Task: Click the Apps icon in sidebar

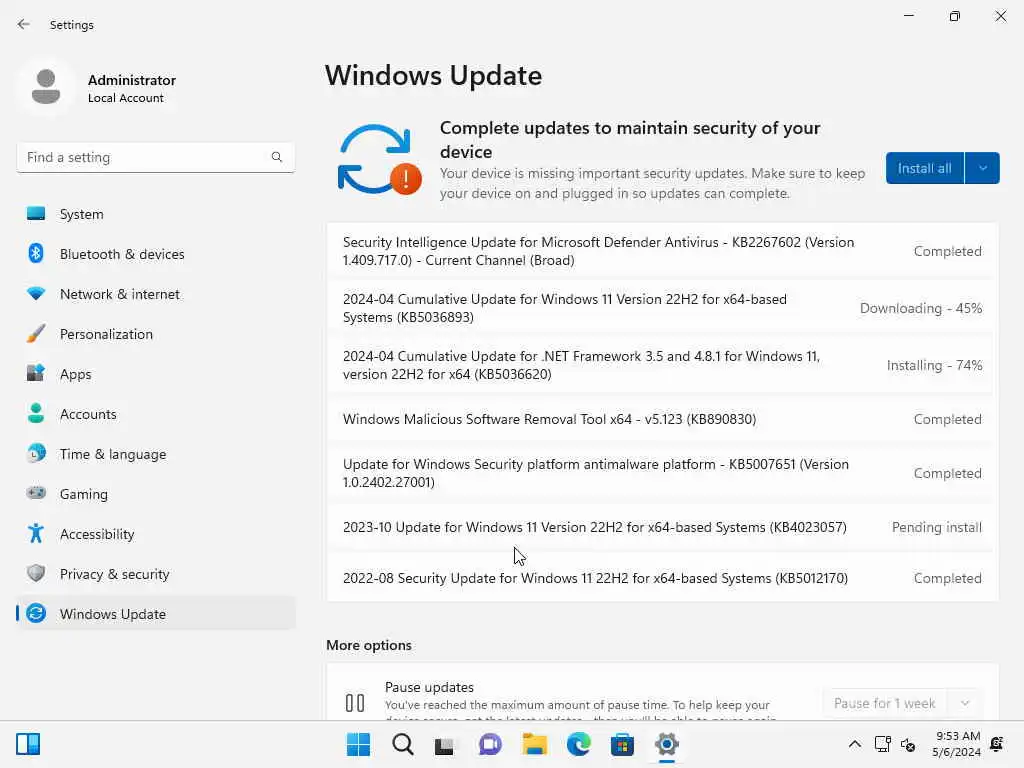Action: pyautogui.click(x=36, y=374)
